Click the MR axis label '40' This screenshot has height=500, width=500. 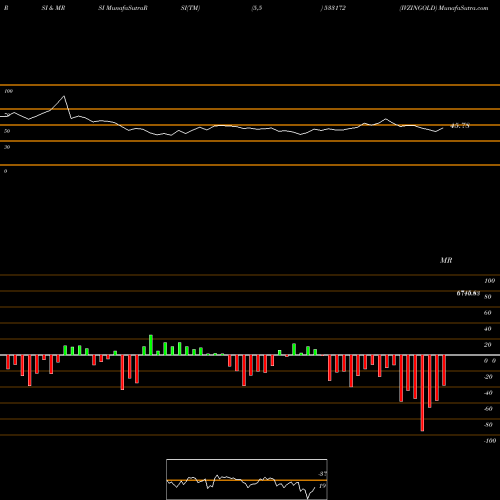point(488,329)
